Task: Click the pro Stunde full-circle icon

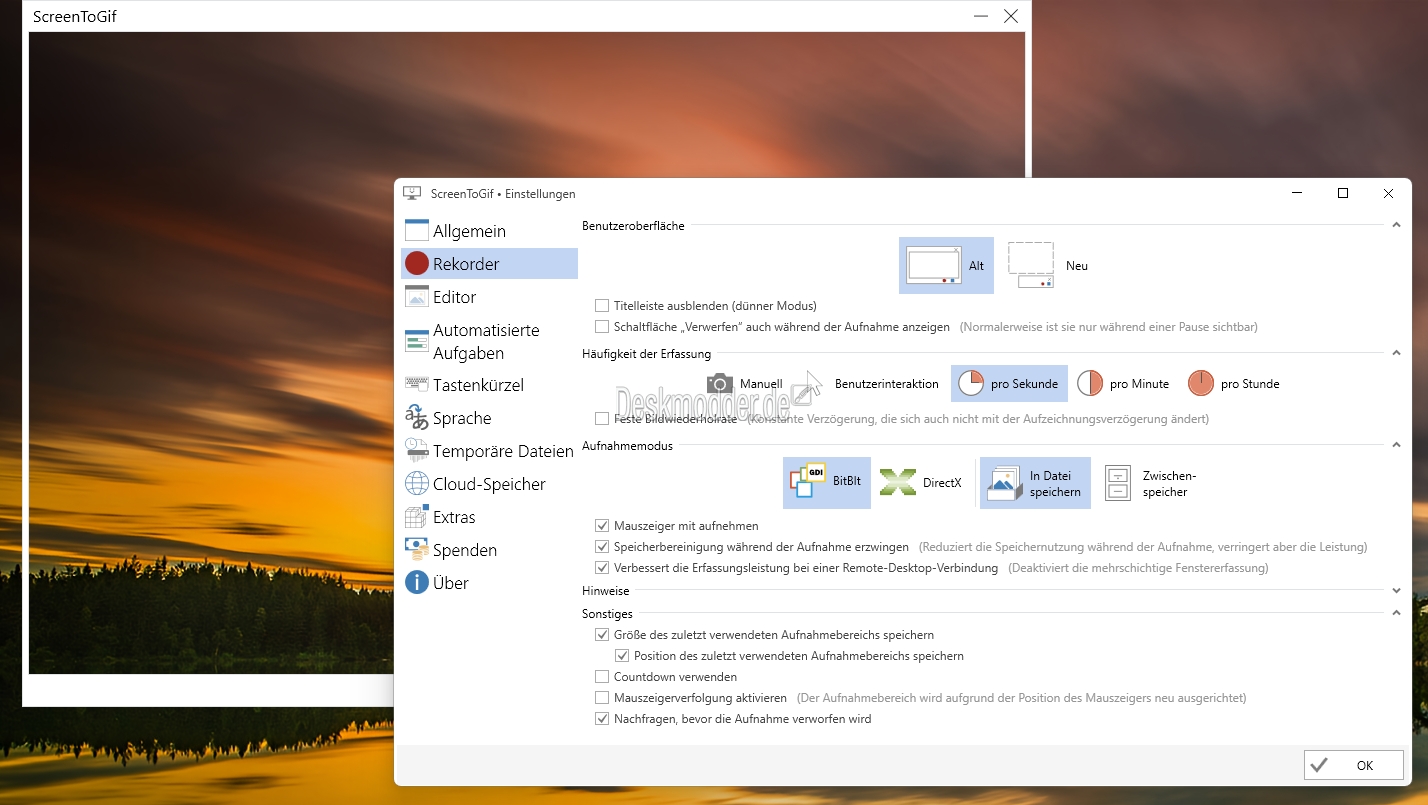Action: click(1201, 384)
